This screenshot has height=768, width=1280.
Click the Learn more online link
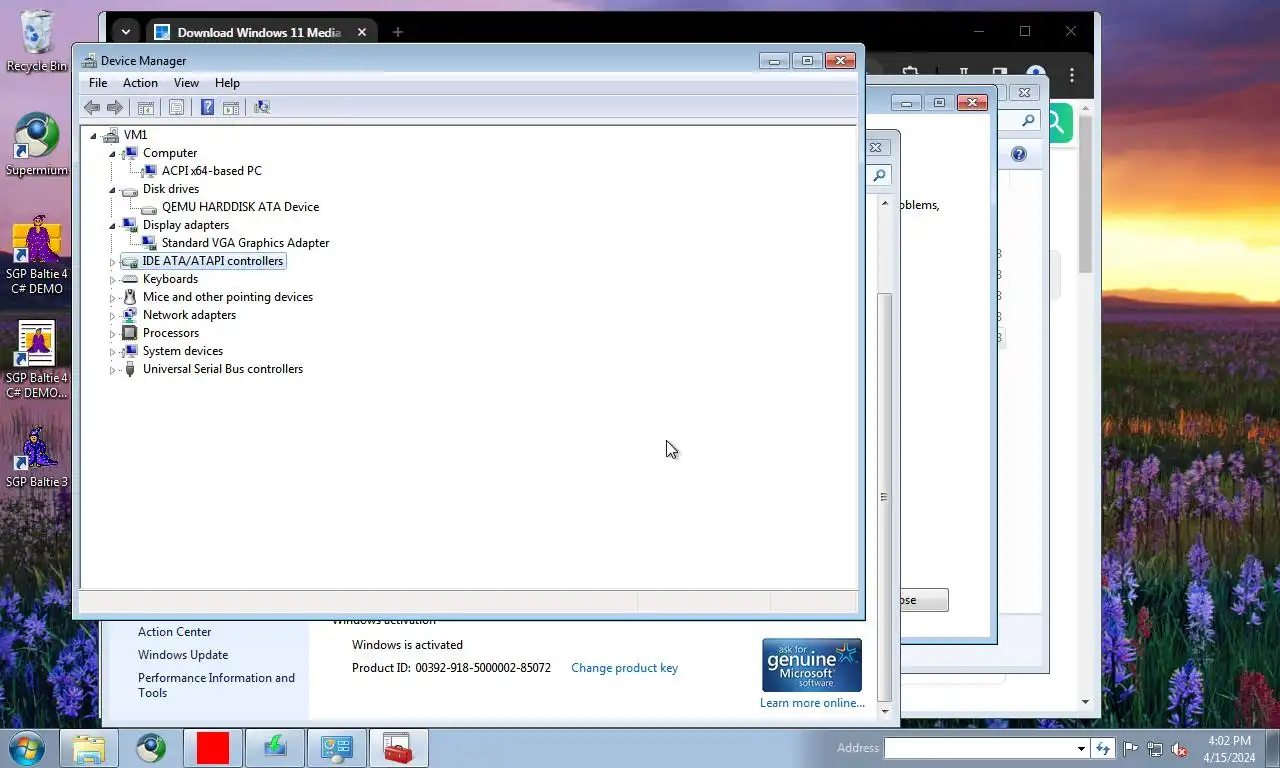(812, 703)
